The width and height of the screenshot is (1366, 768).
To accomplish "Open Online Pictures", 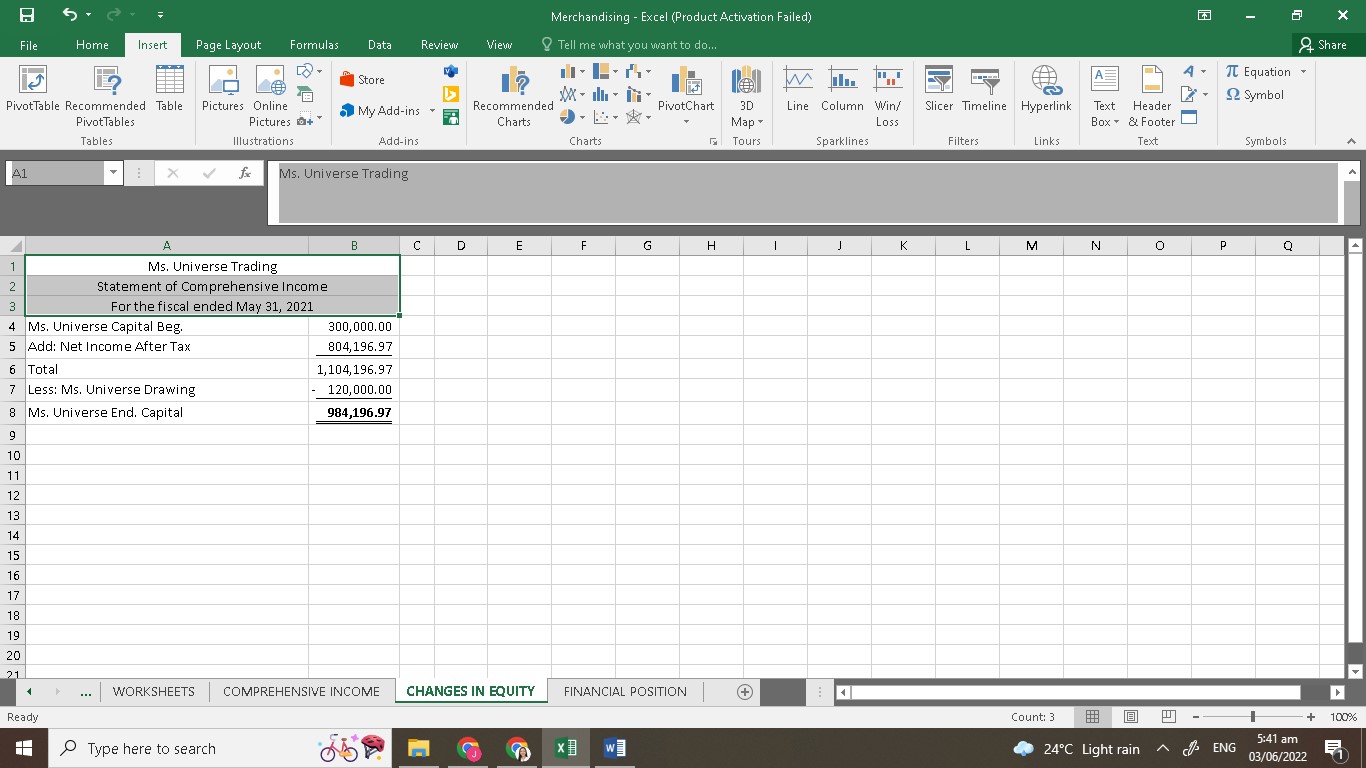I will pos(270,97).
